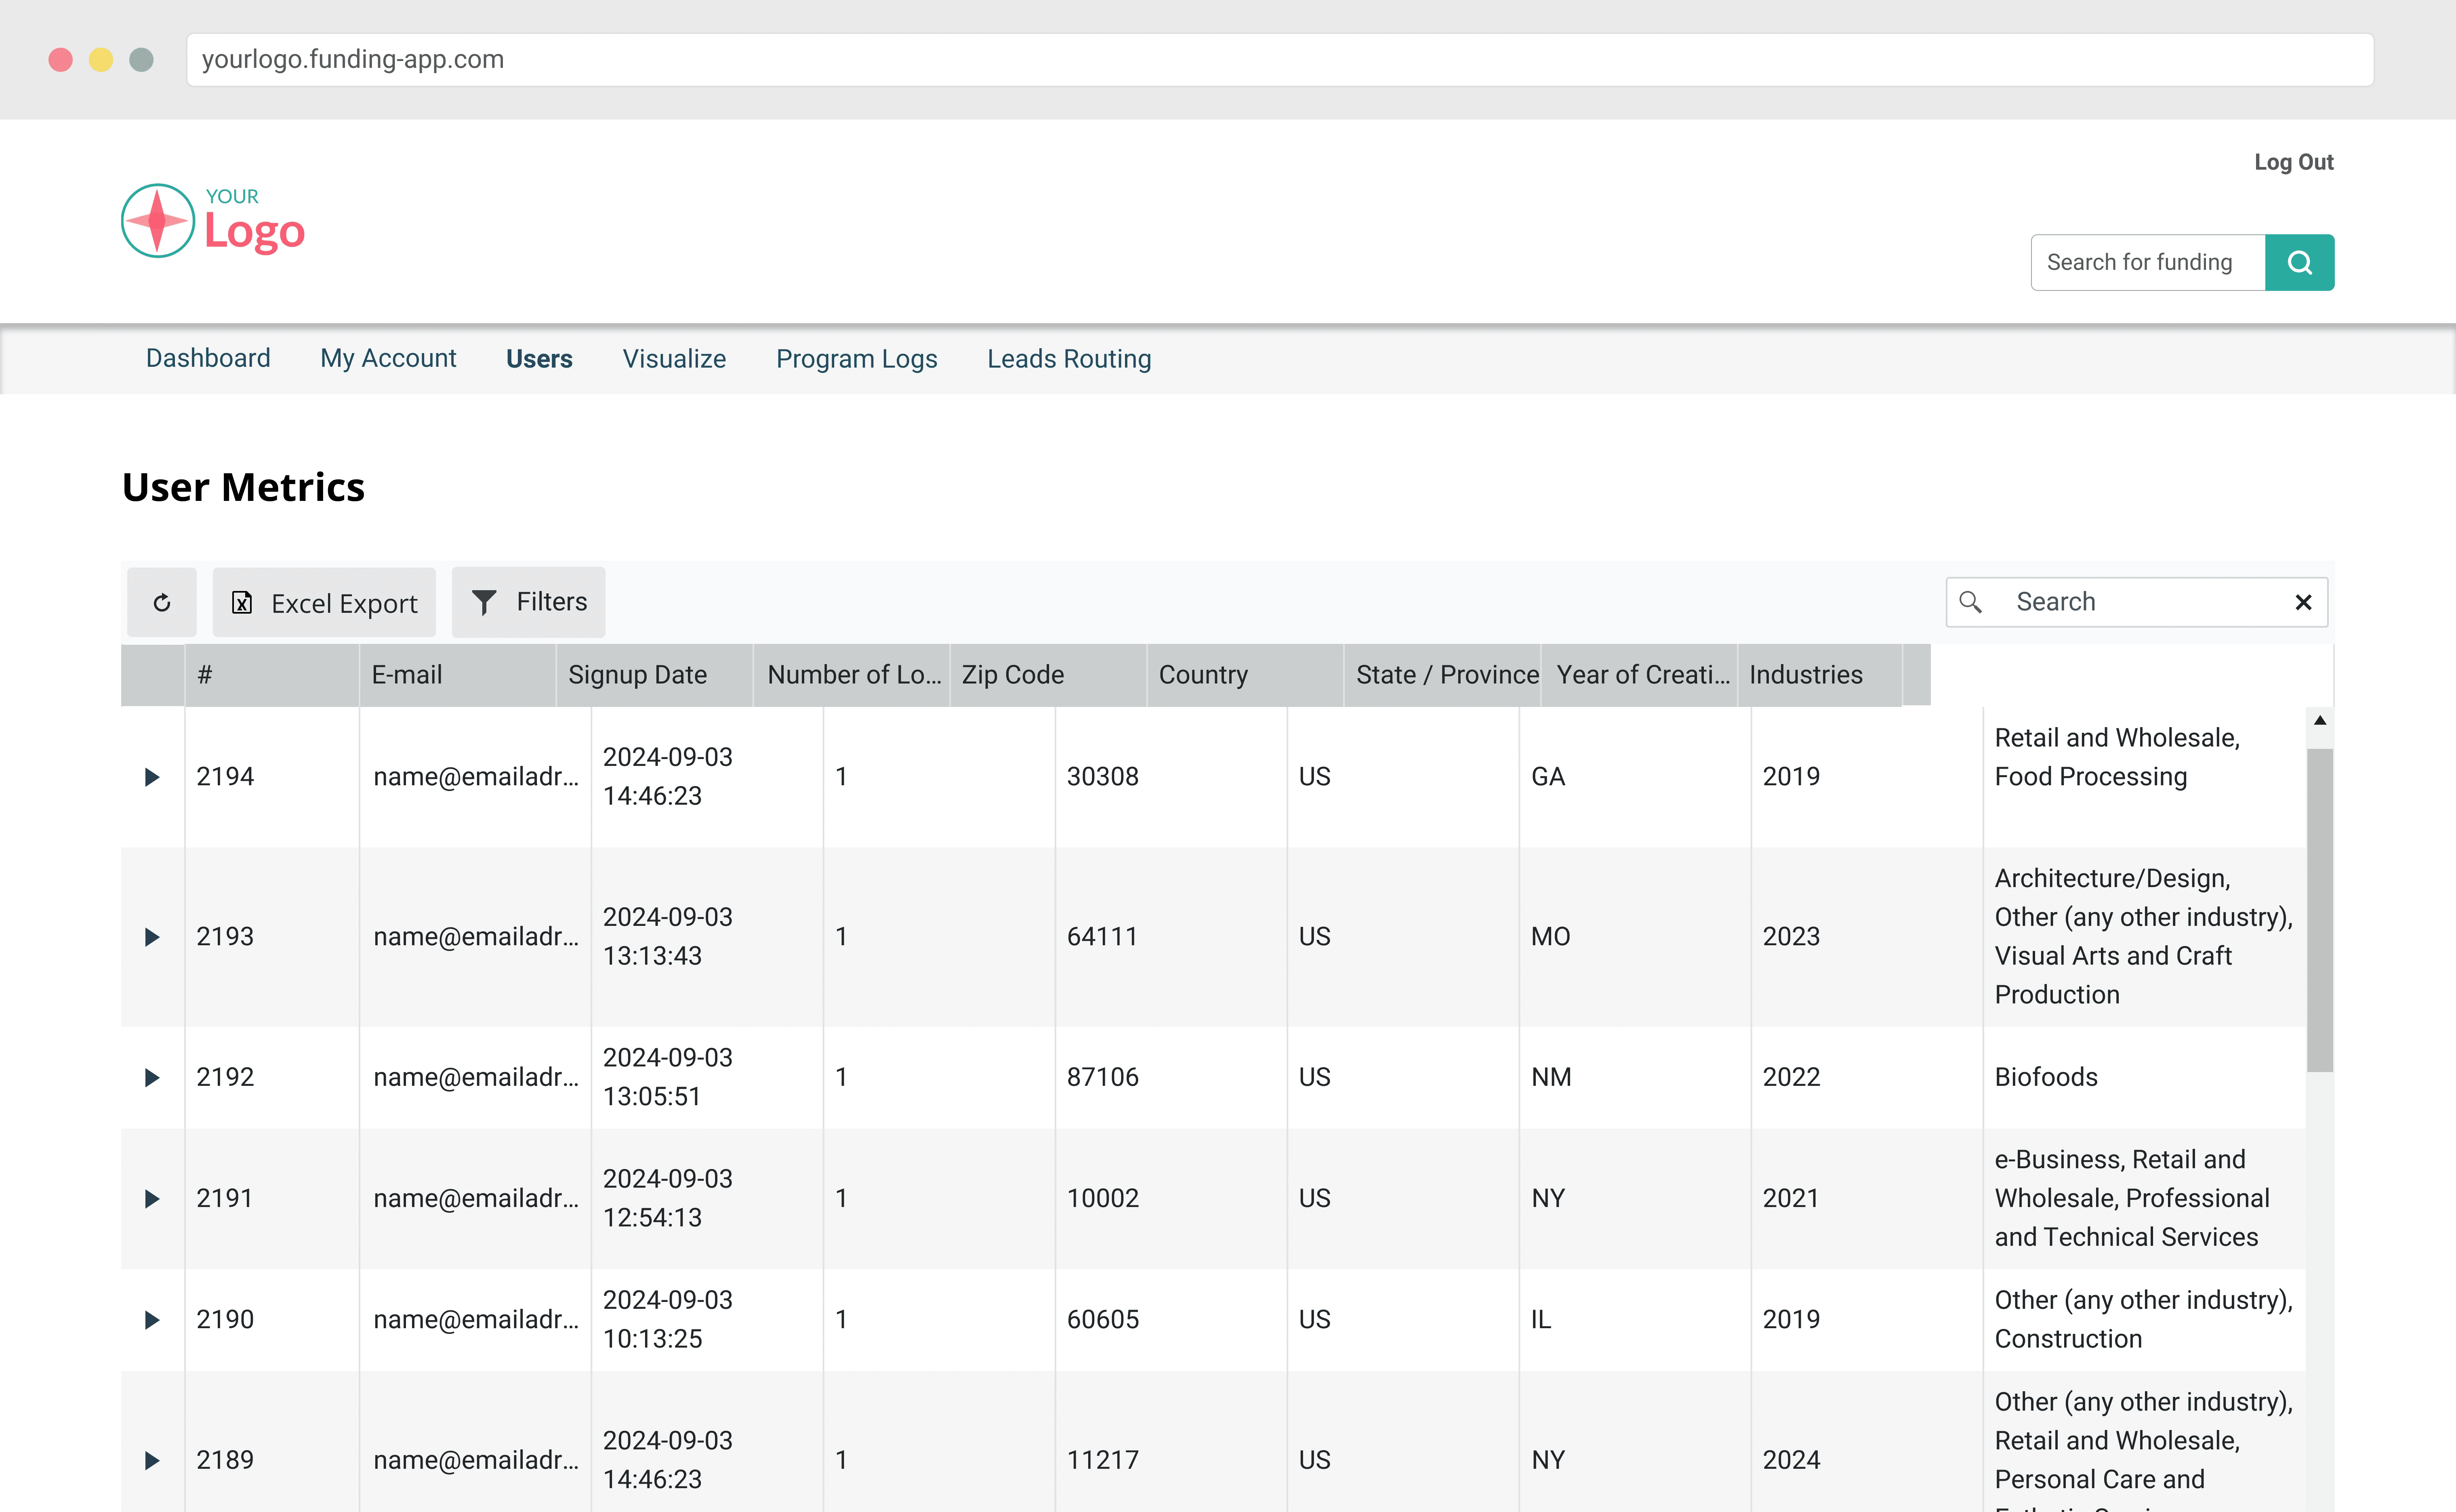Sort by the # column header
The width and height of the screenshot is (2456, 1512).
pyautogui.click(x=272, y=675)
